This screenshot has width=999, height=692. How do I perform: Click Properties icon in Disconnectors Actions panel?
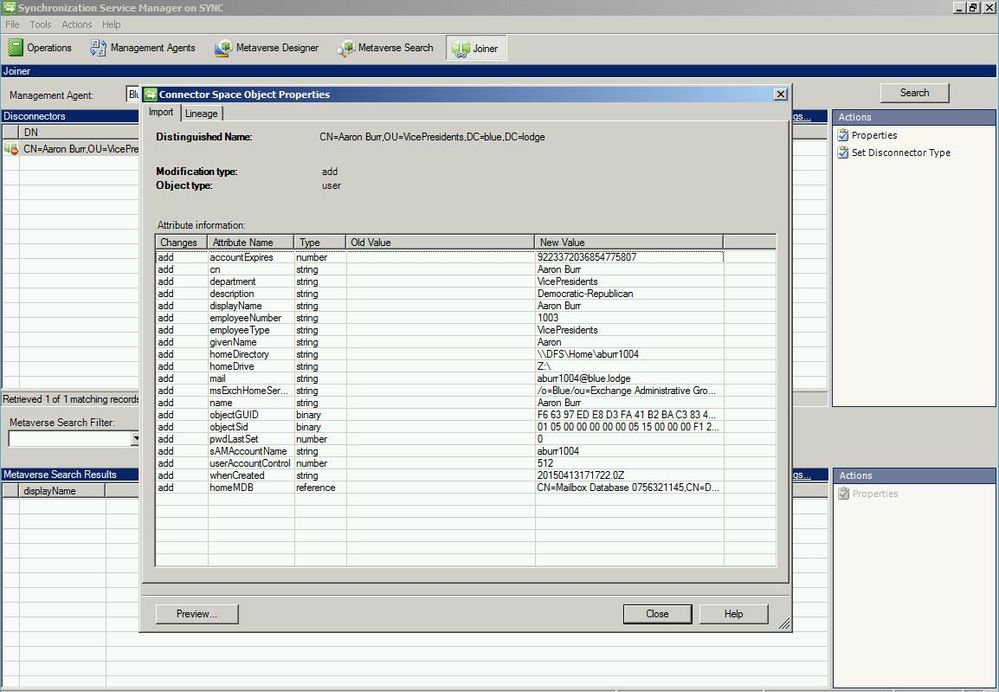click(843, 135)
